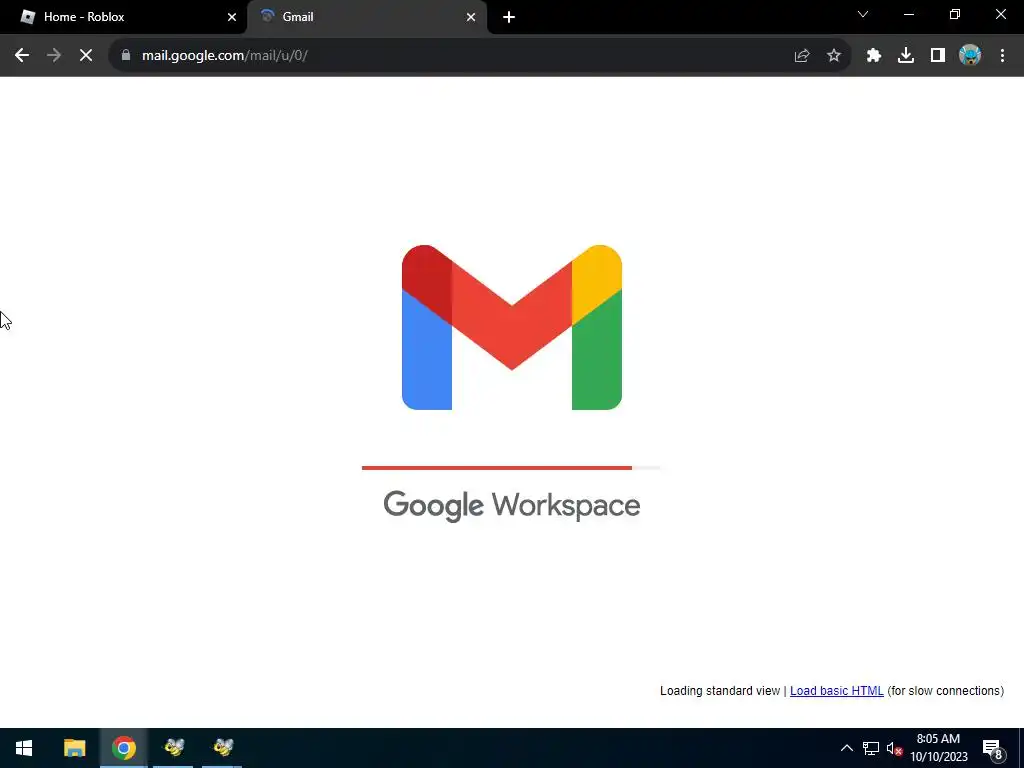Image resolution: width=1024 pixels, height=768 pixels.
Task: View site information via the lock icon
Action: (126, 56)
